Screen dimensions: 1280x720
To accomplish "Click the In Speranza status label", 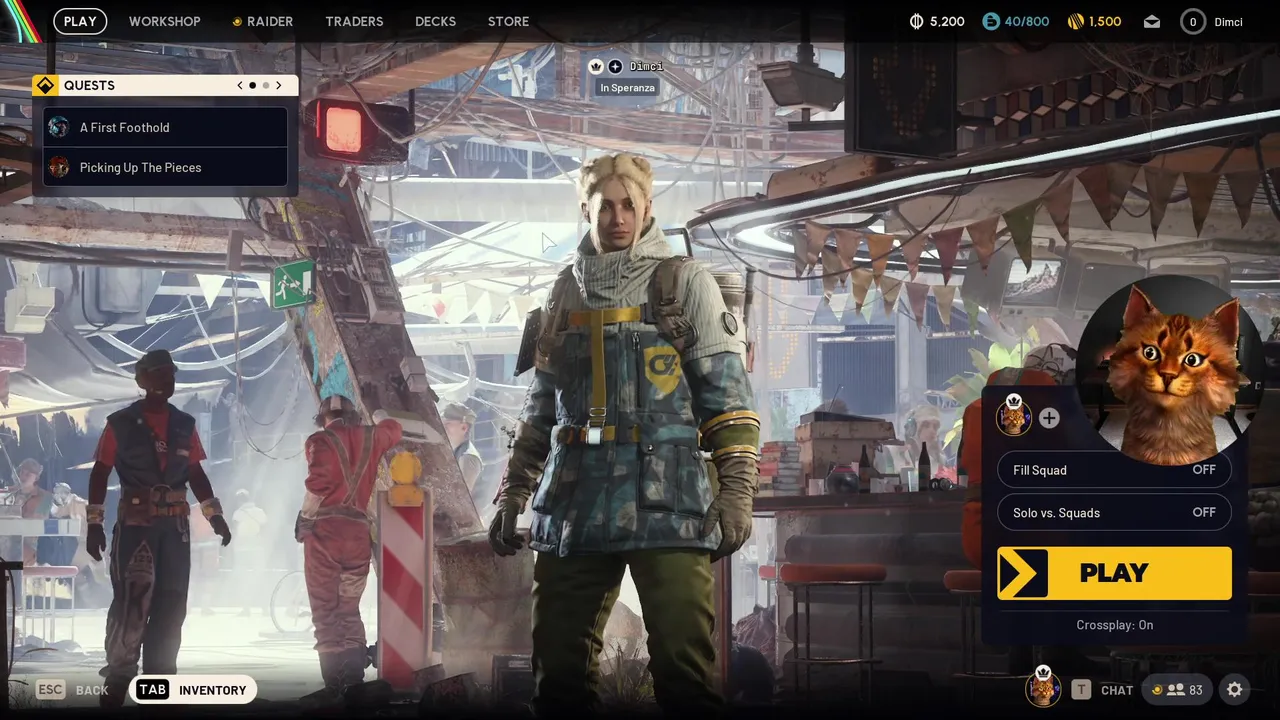I will coord(627,88).
